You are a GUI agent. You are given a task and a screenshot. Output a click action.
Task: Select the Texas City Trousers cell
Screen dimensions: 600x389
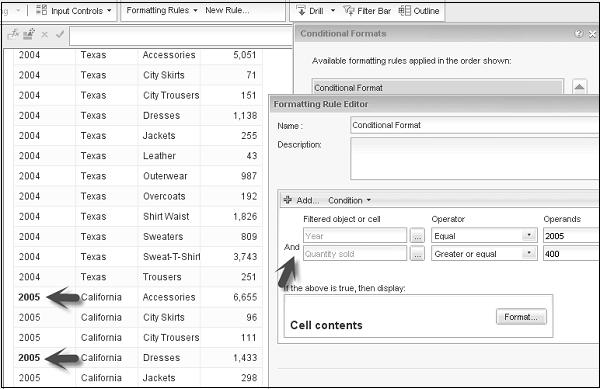[x=169, y=95]
